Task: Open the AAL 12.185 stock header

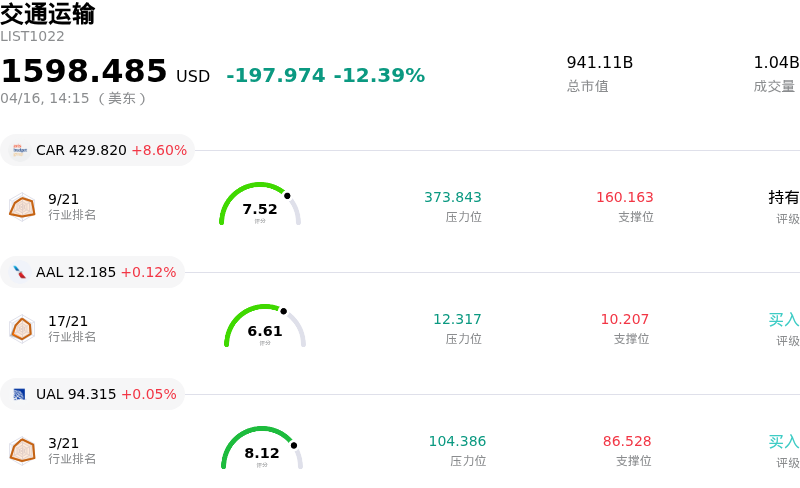Action: click(x=105, y=272)
